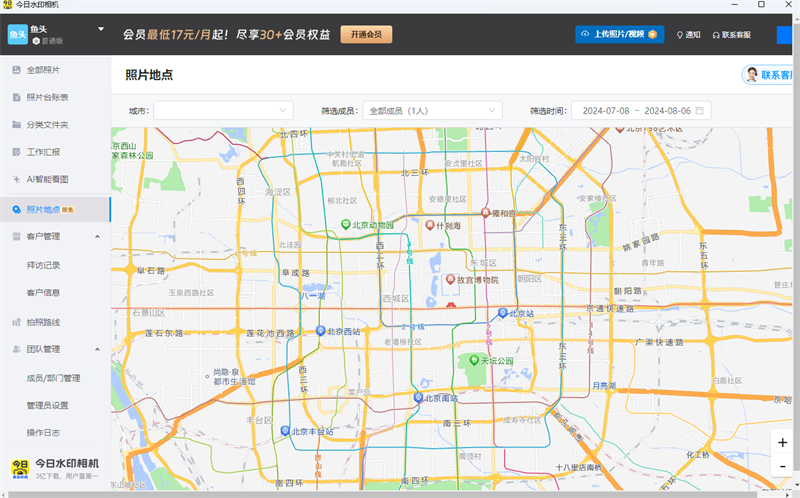The image size is (800, 498).
Task: Go to 拜访记录 menu item
Action: (44, 265)
